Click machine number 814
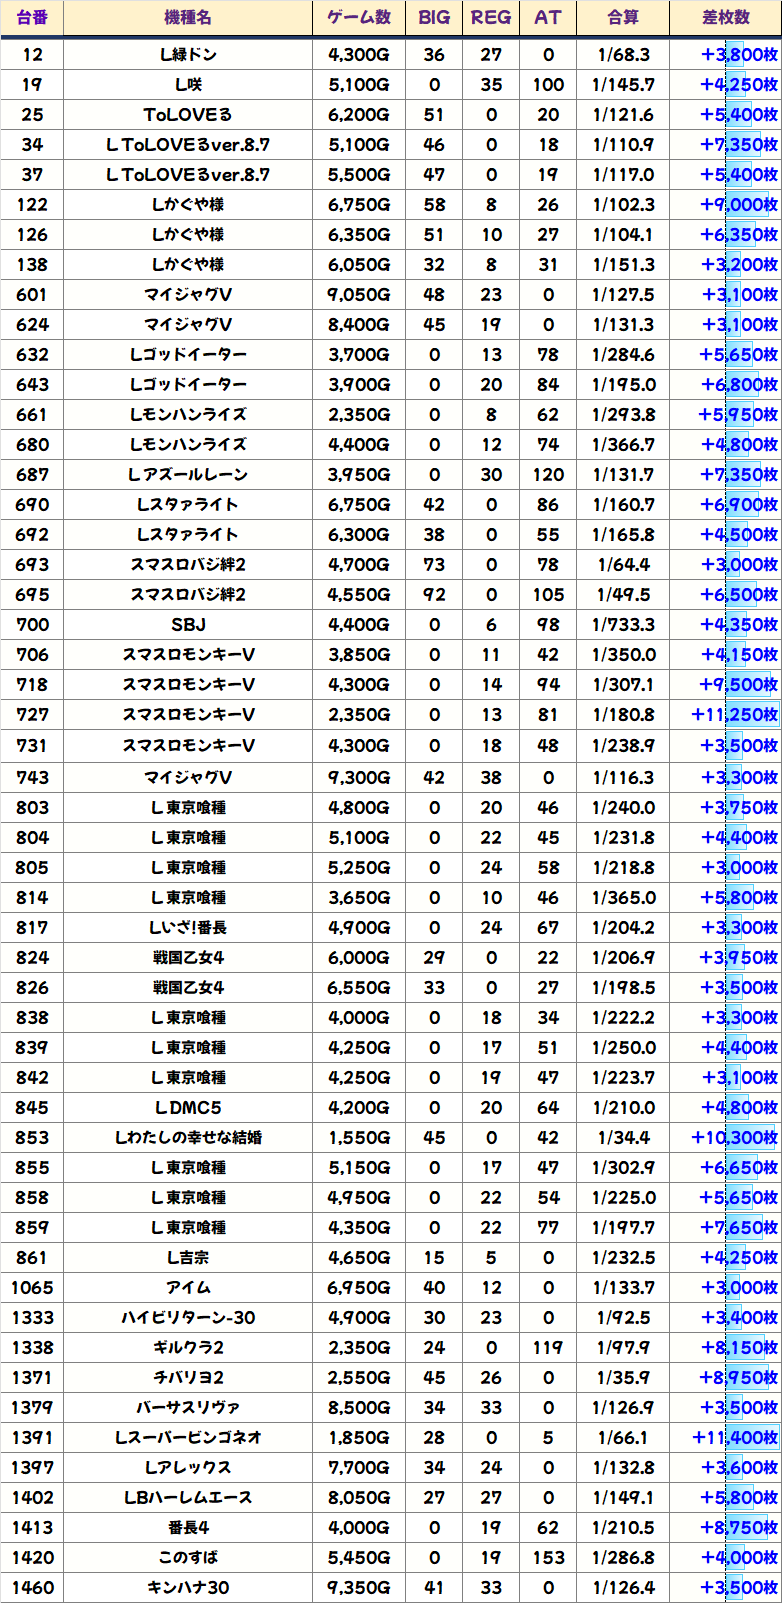 click(x=32, y=897)
